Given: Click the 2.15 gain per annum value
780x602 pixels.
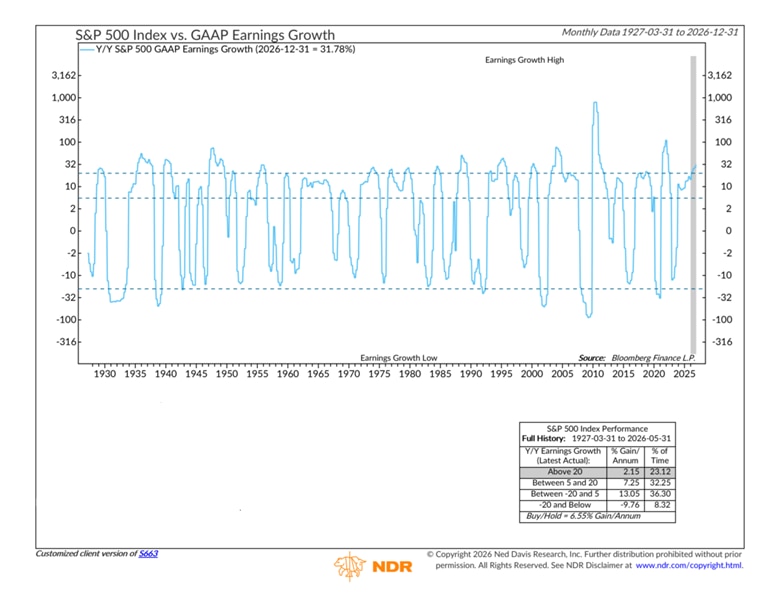Looking at the screenshot, I should (631, 472).
